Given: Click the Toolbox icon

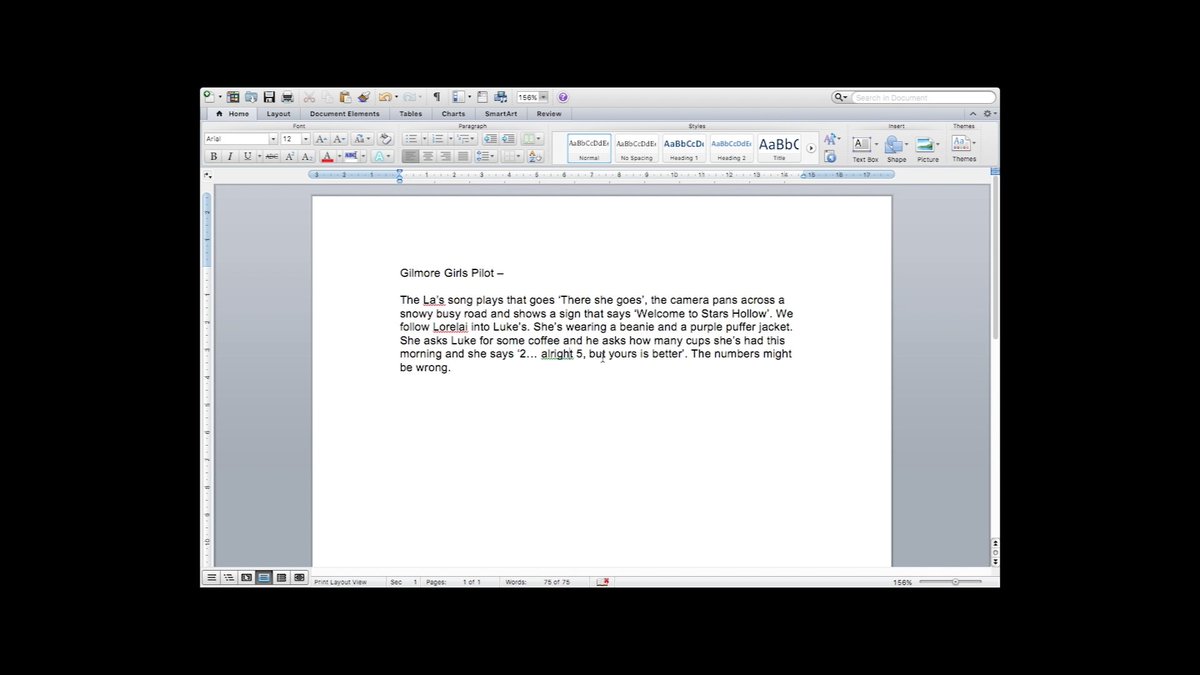Looking at the screenshot, I should [482, 97].
